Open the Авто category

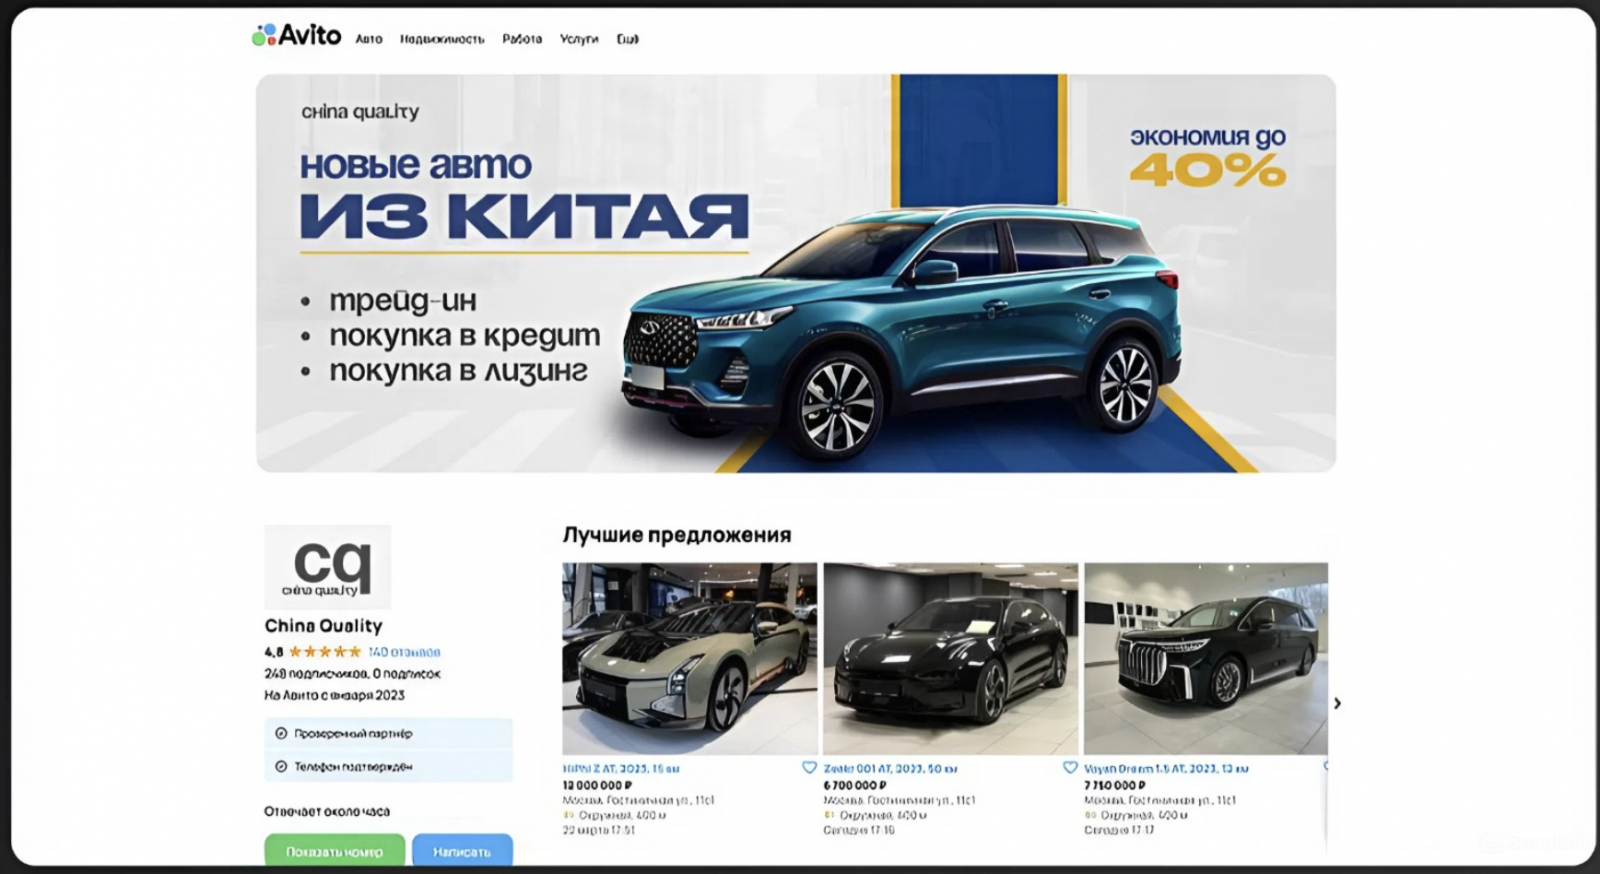(x=369, y=39)
